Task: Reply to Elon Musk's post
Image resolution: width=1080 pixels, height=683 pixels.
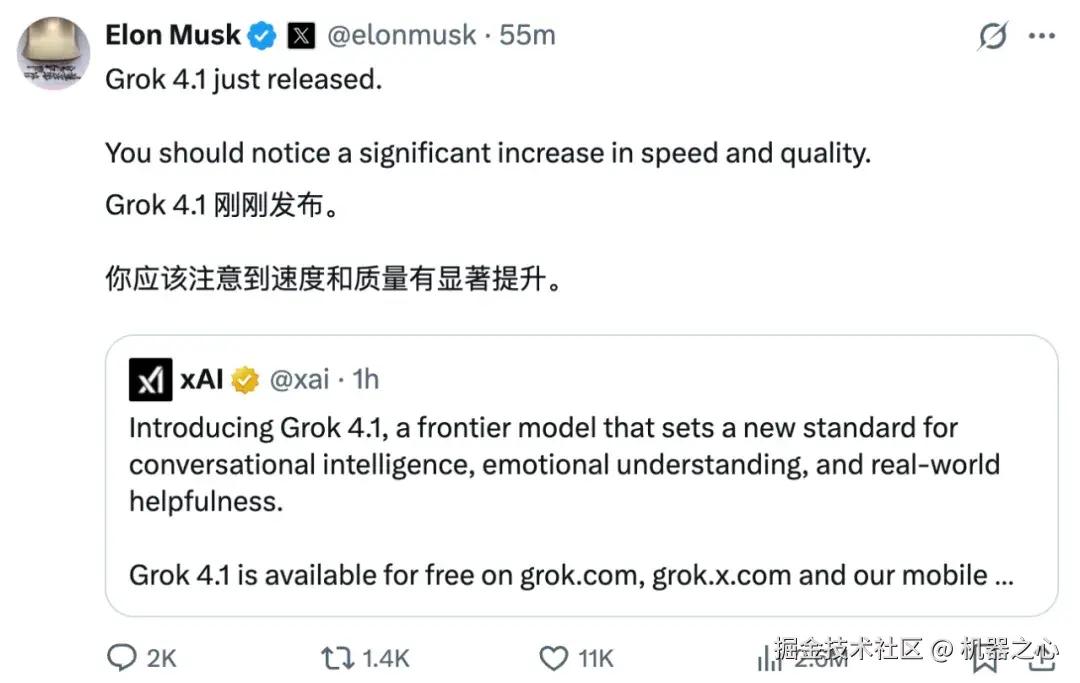Action: (x=121, y=658)
